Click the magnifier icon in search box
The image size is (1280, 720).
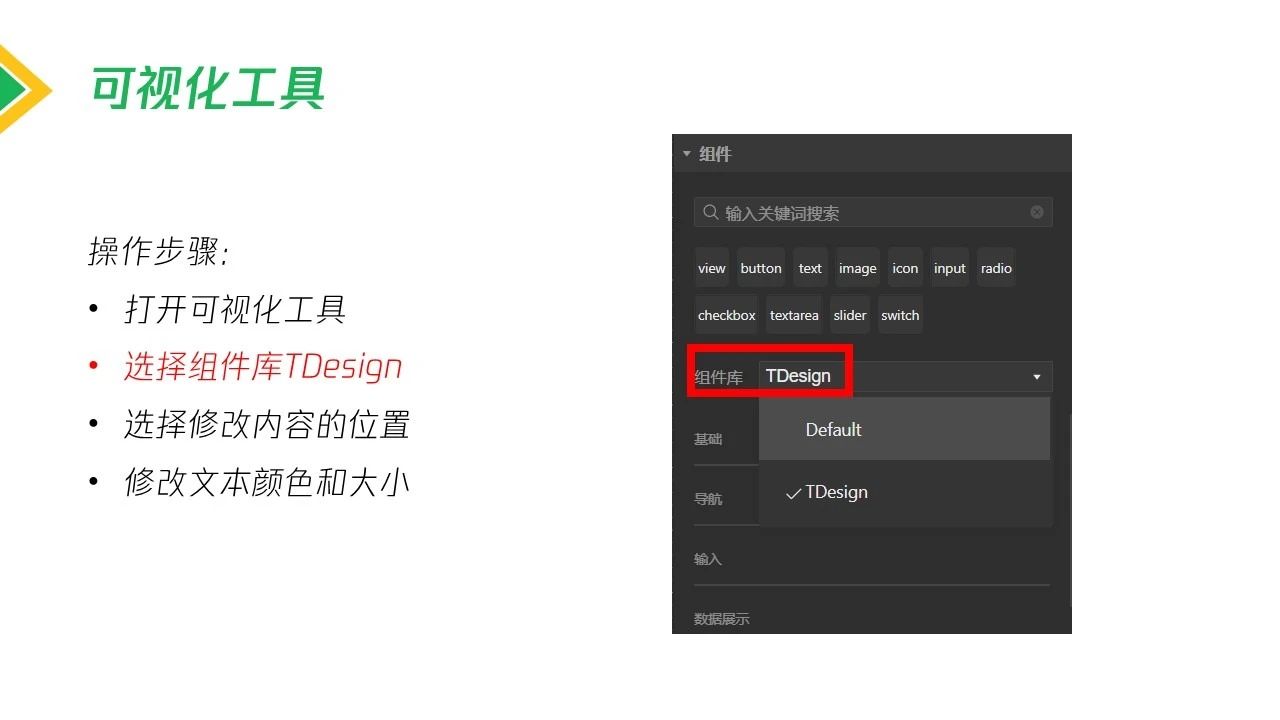click(x=710, y=212)
